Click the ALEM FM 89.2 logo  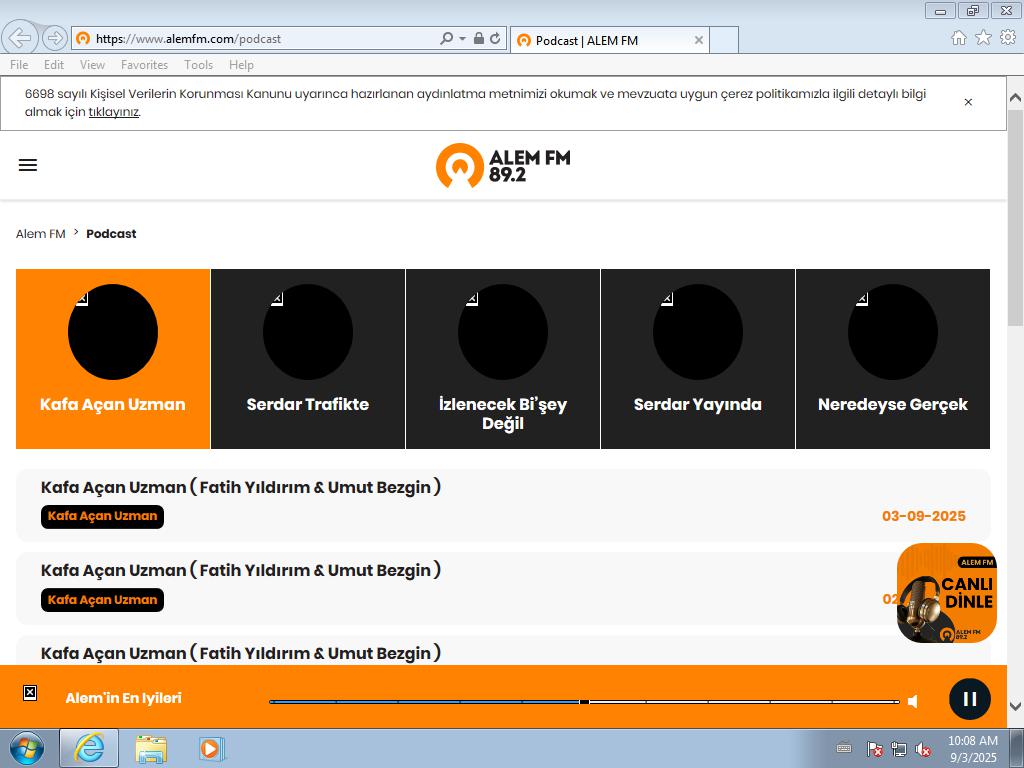503,165
